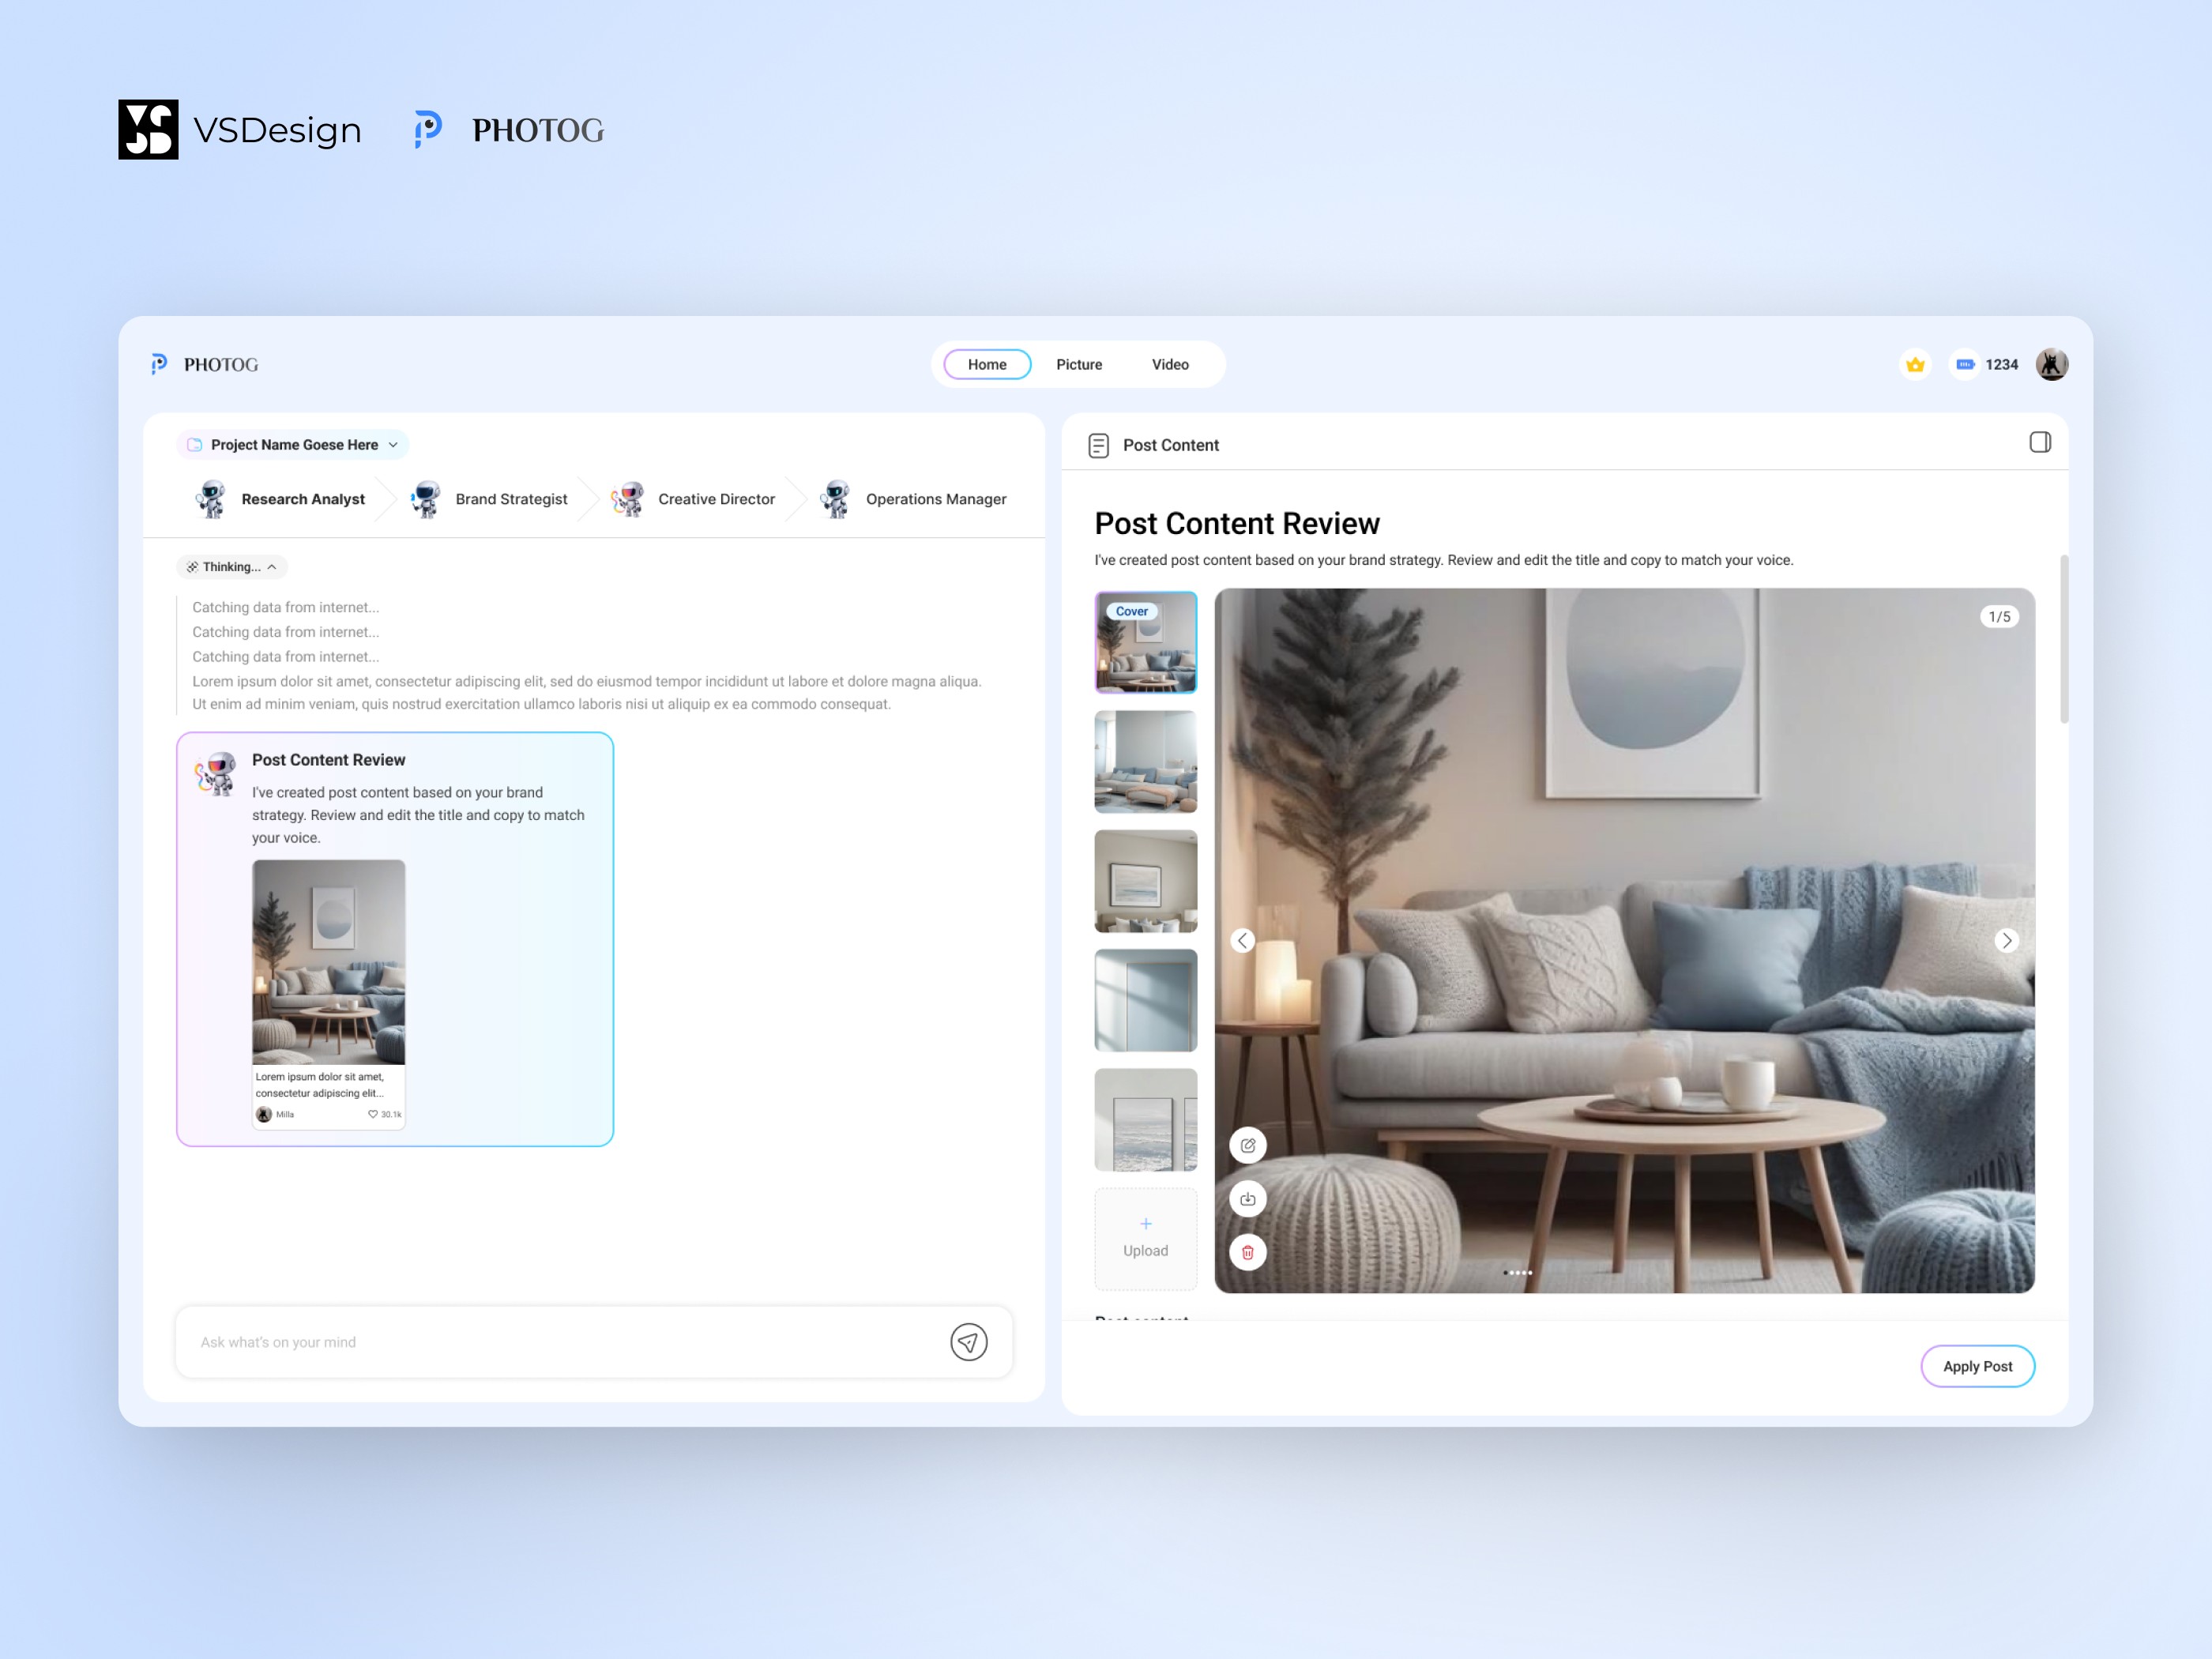The height and width of the screenshot is (1659, 2212).
Task: Switch to the Picture tab
Action: coord(1079,365)
